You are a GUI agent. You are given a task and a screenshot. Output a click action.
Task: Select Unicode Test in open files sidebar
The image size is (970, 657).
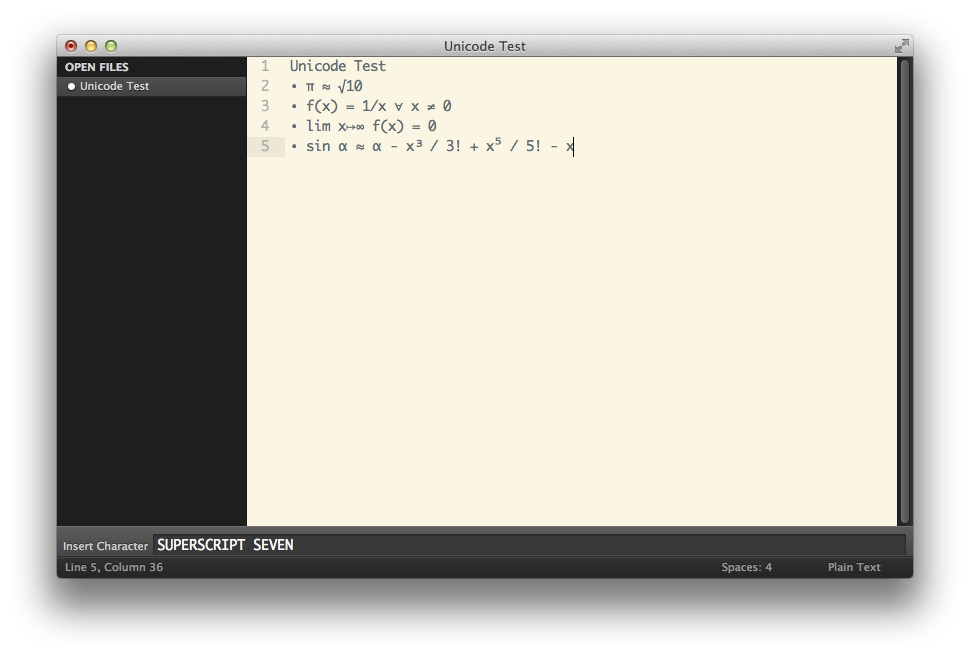point(152,87)
